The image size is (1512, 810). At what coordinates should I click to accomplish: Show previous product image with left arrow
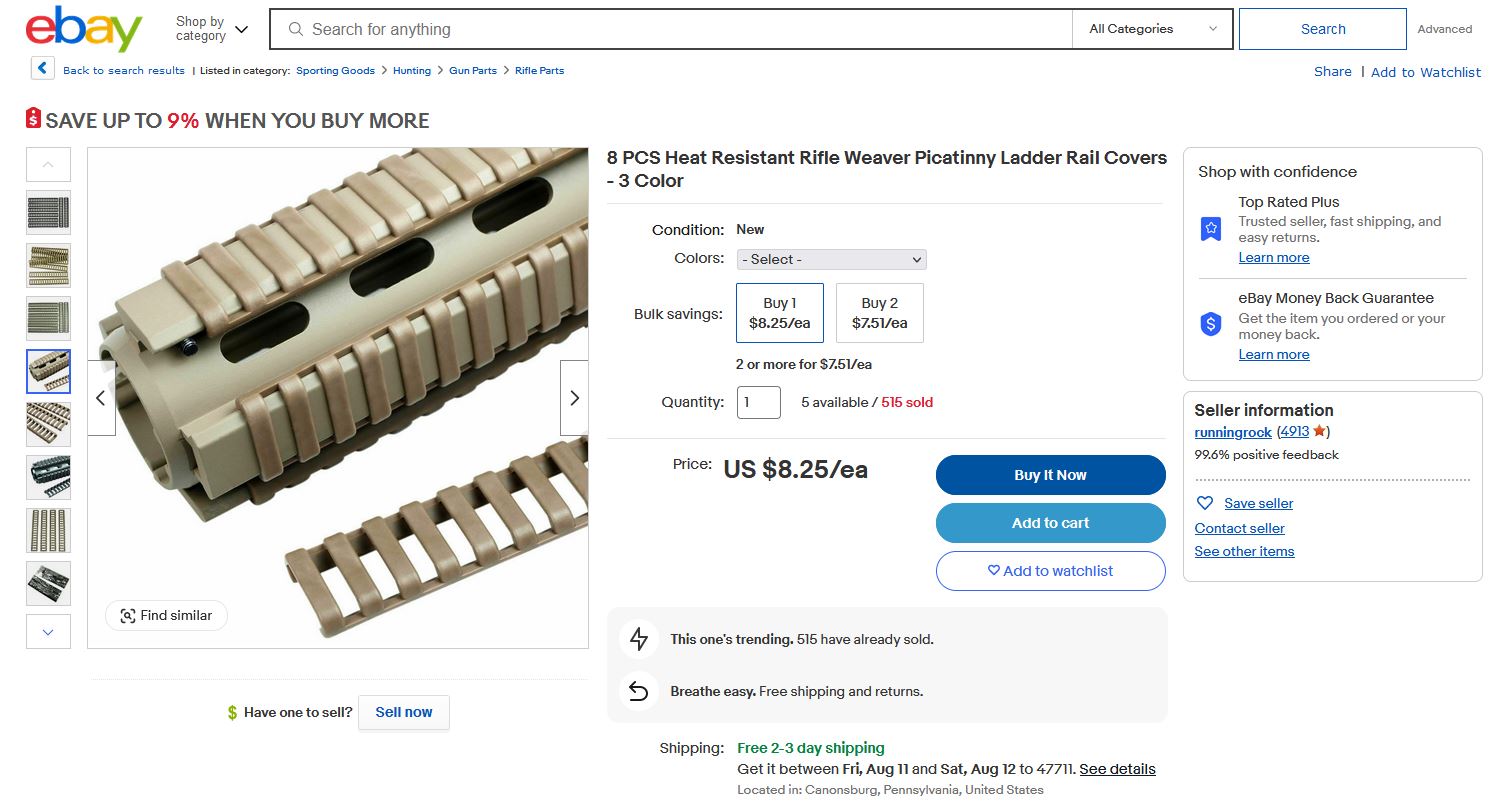click(x=101, y=398)
